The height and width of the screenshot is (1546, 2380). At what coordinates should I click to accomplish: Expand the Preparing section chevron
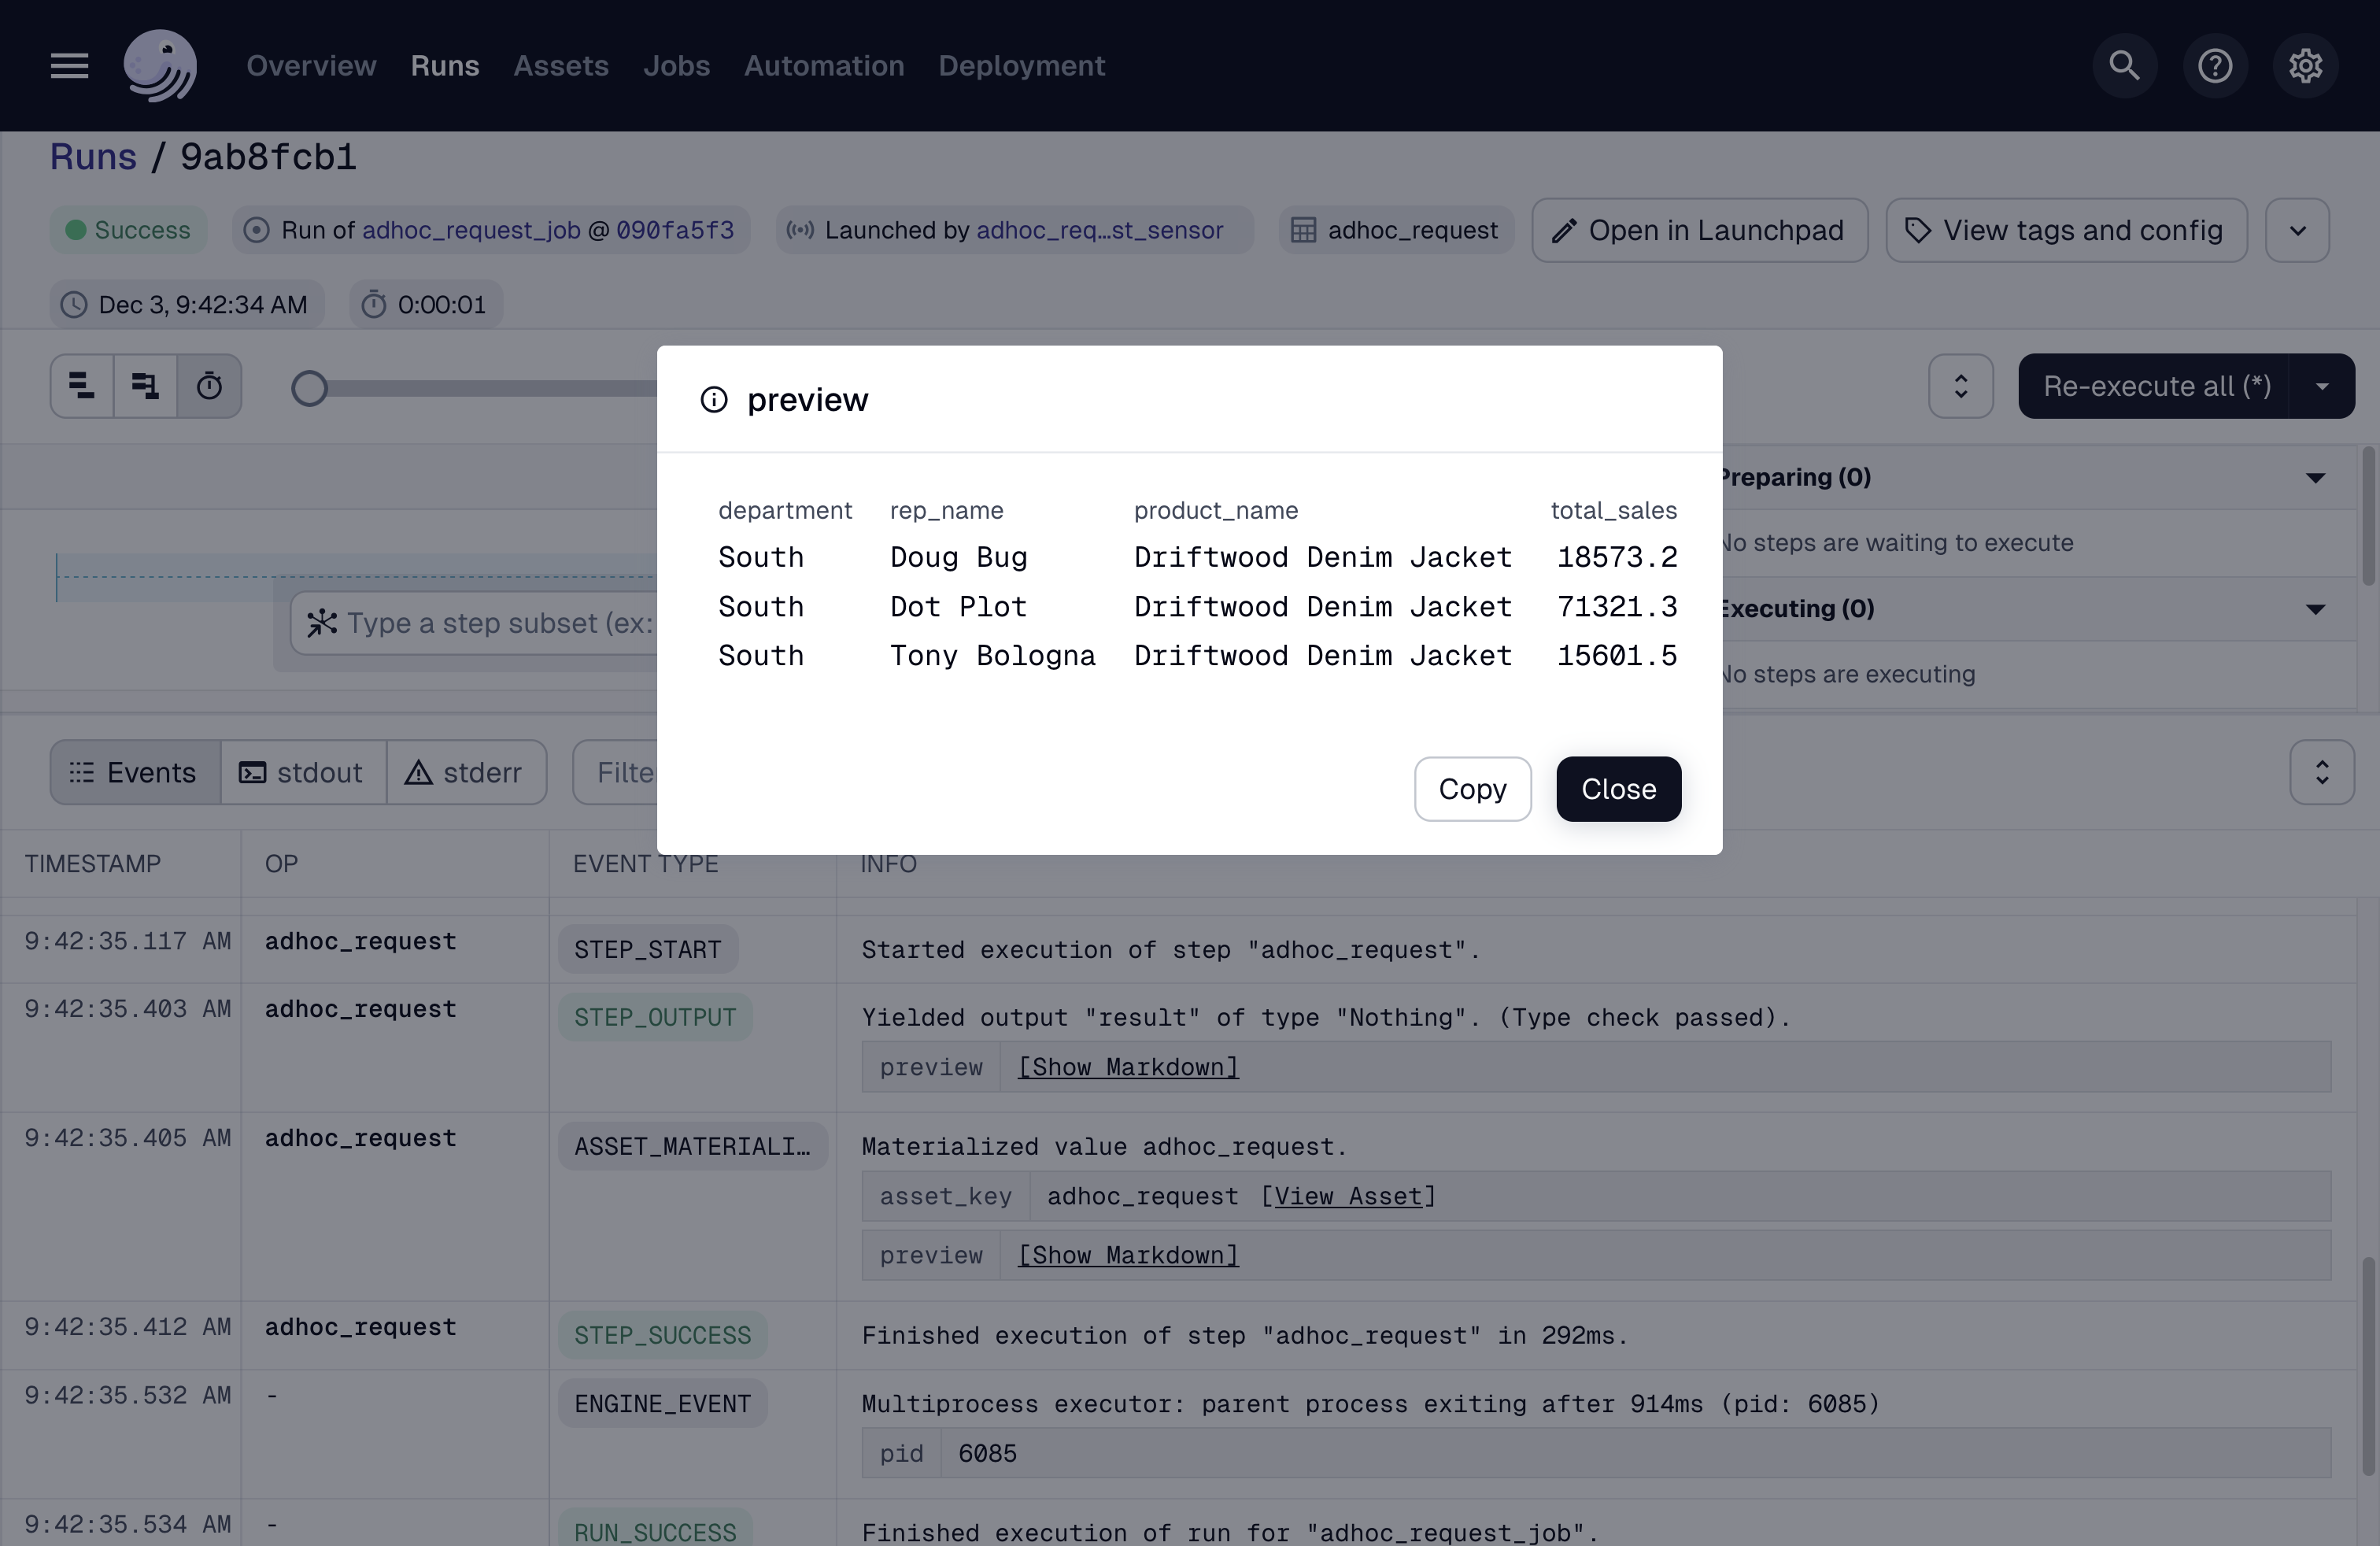point(2315,475)
